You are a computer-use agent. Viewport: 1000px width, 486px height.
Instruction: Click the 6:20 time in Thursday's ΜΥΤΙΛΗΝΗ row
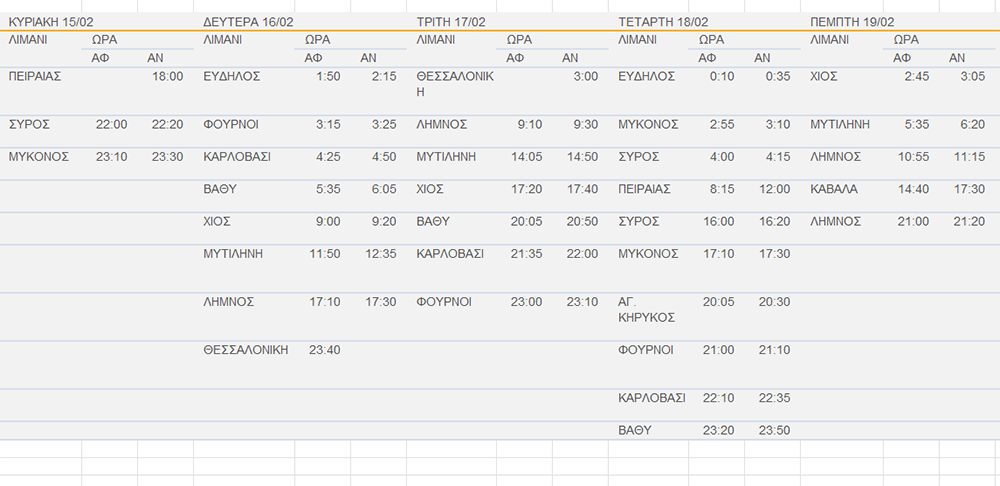[970, 125]
